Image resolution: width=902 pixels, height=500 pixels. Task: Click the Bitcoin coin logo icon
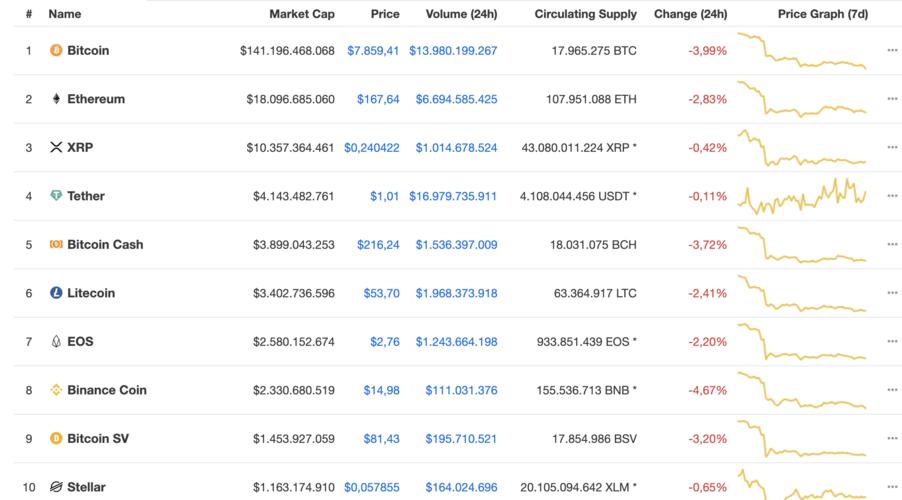(x=56, y=50)
